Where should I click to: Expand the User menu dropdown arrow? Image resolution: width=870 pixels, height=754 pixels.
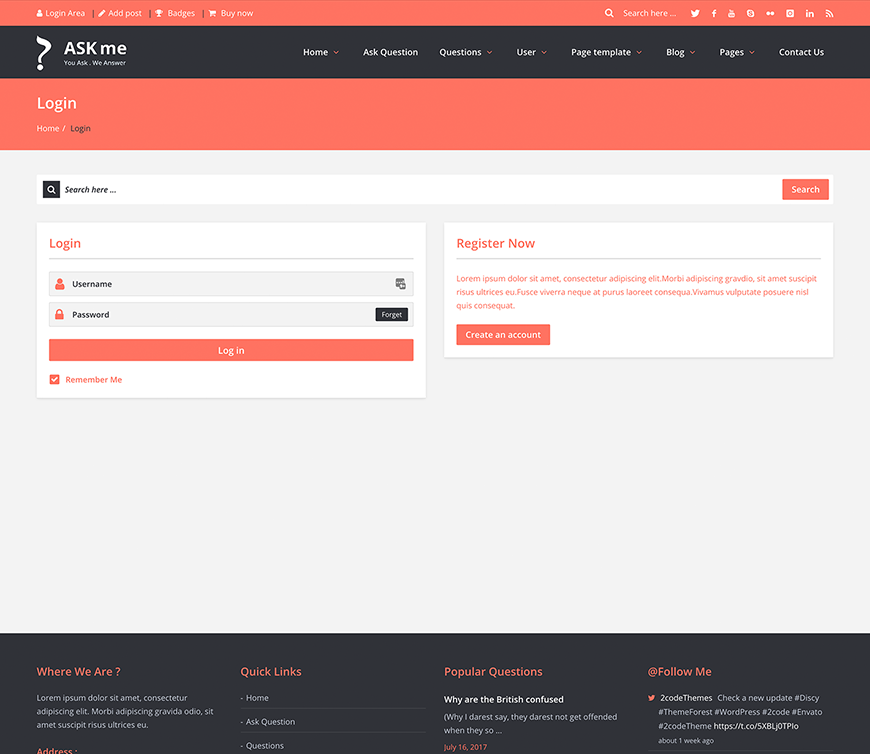pos(544,53)
